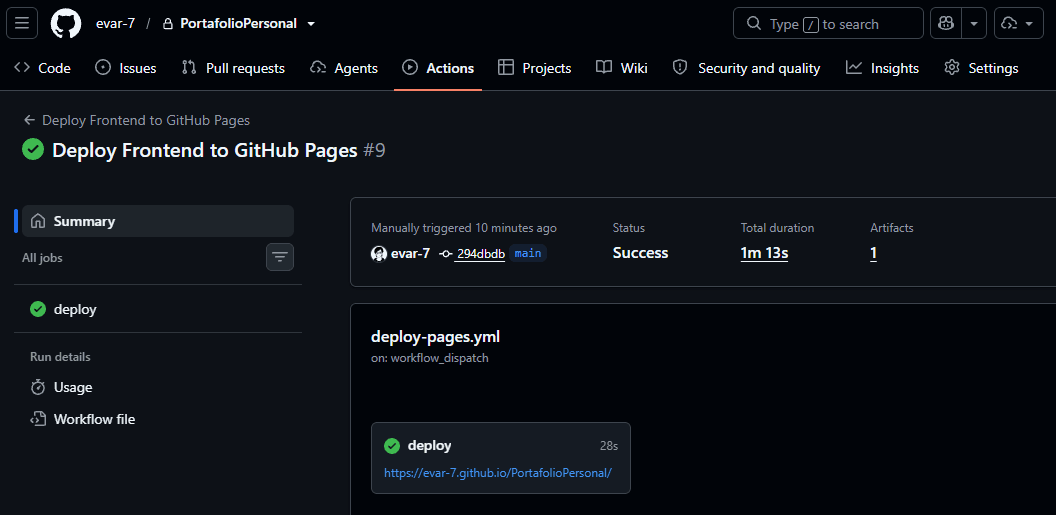The width and height of the screenshot is (1056, 515).
Task: Open the PortafolioPersonal repository name
Action: tap(238, 24)
